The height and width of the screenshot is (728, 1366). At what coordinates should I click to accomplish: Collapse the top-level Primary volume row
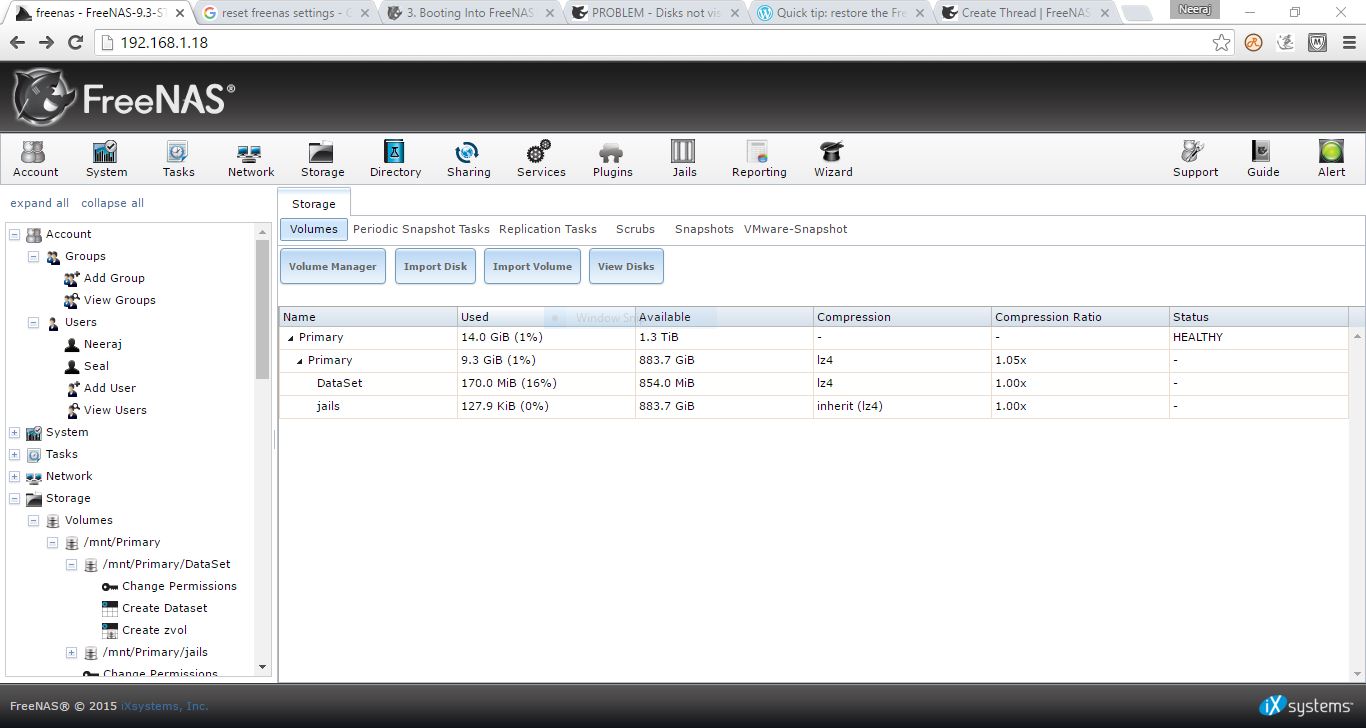[x=291, y=338]
